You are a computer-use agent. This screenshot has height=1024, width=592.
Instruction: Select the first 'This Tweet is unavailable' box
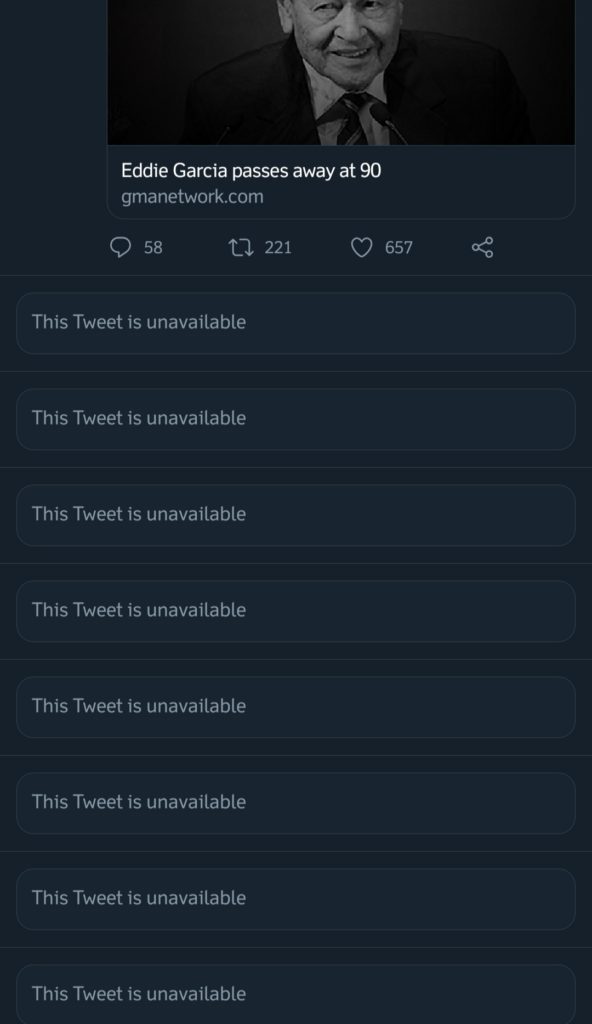(295, 323)
